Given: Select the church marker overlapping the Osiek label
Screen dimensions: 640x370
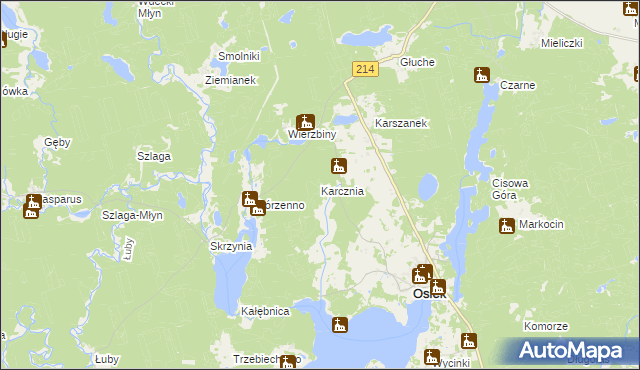Looking at the screenshot, I should point(438,287).
